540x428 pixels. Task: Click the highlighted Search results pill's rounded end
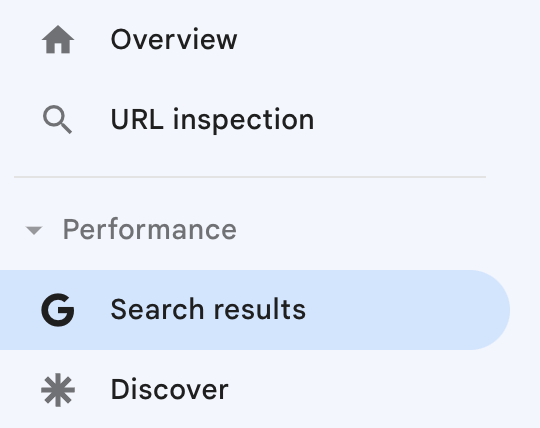tap(489, 310)
